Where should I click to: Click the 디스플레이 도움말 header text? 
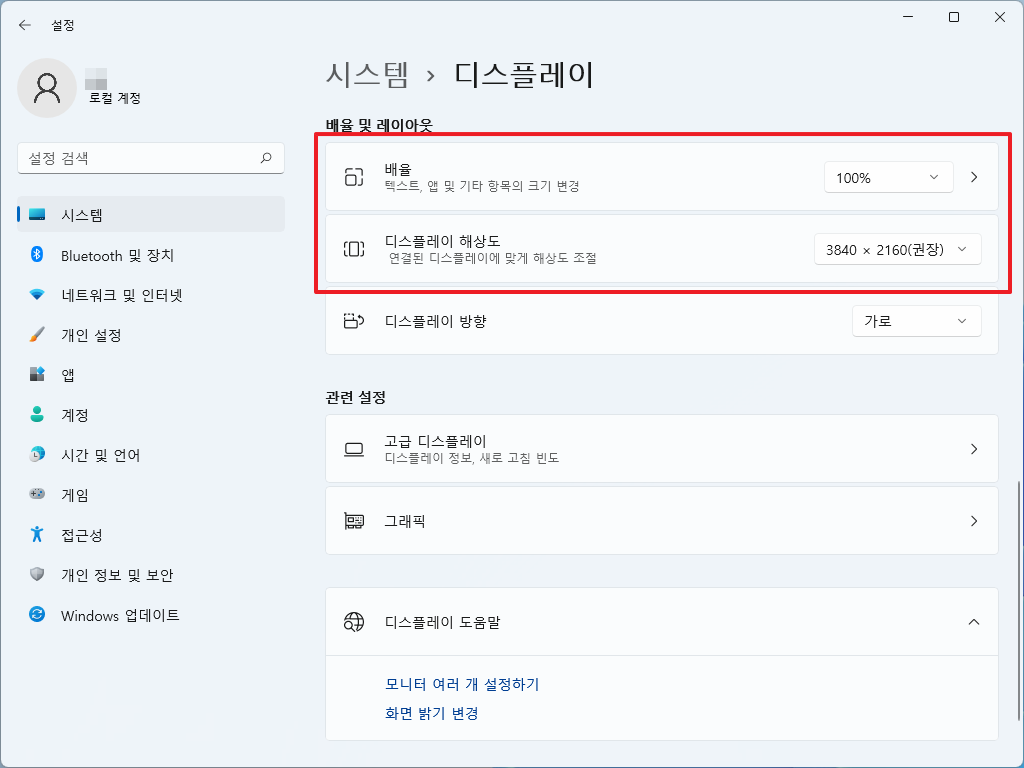click(x=442, y=622)
